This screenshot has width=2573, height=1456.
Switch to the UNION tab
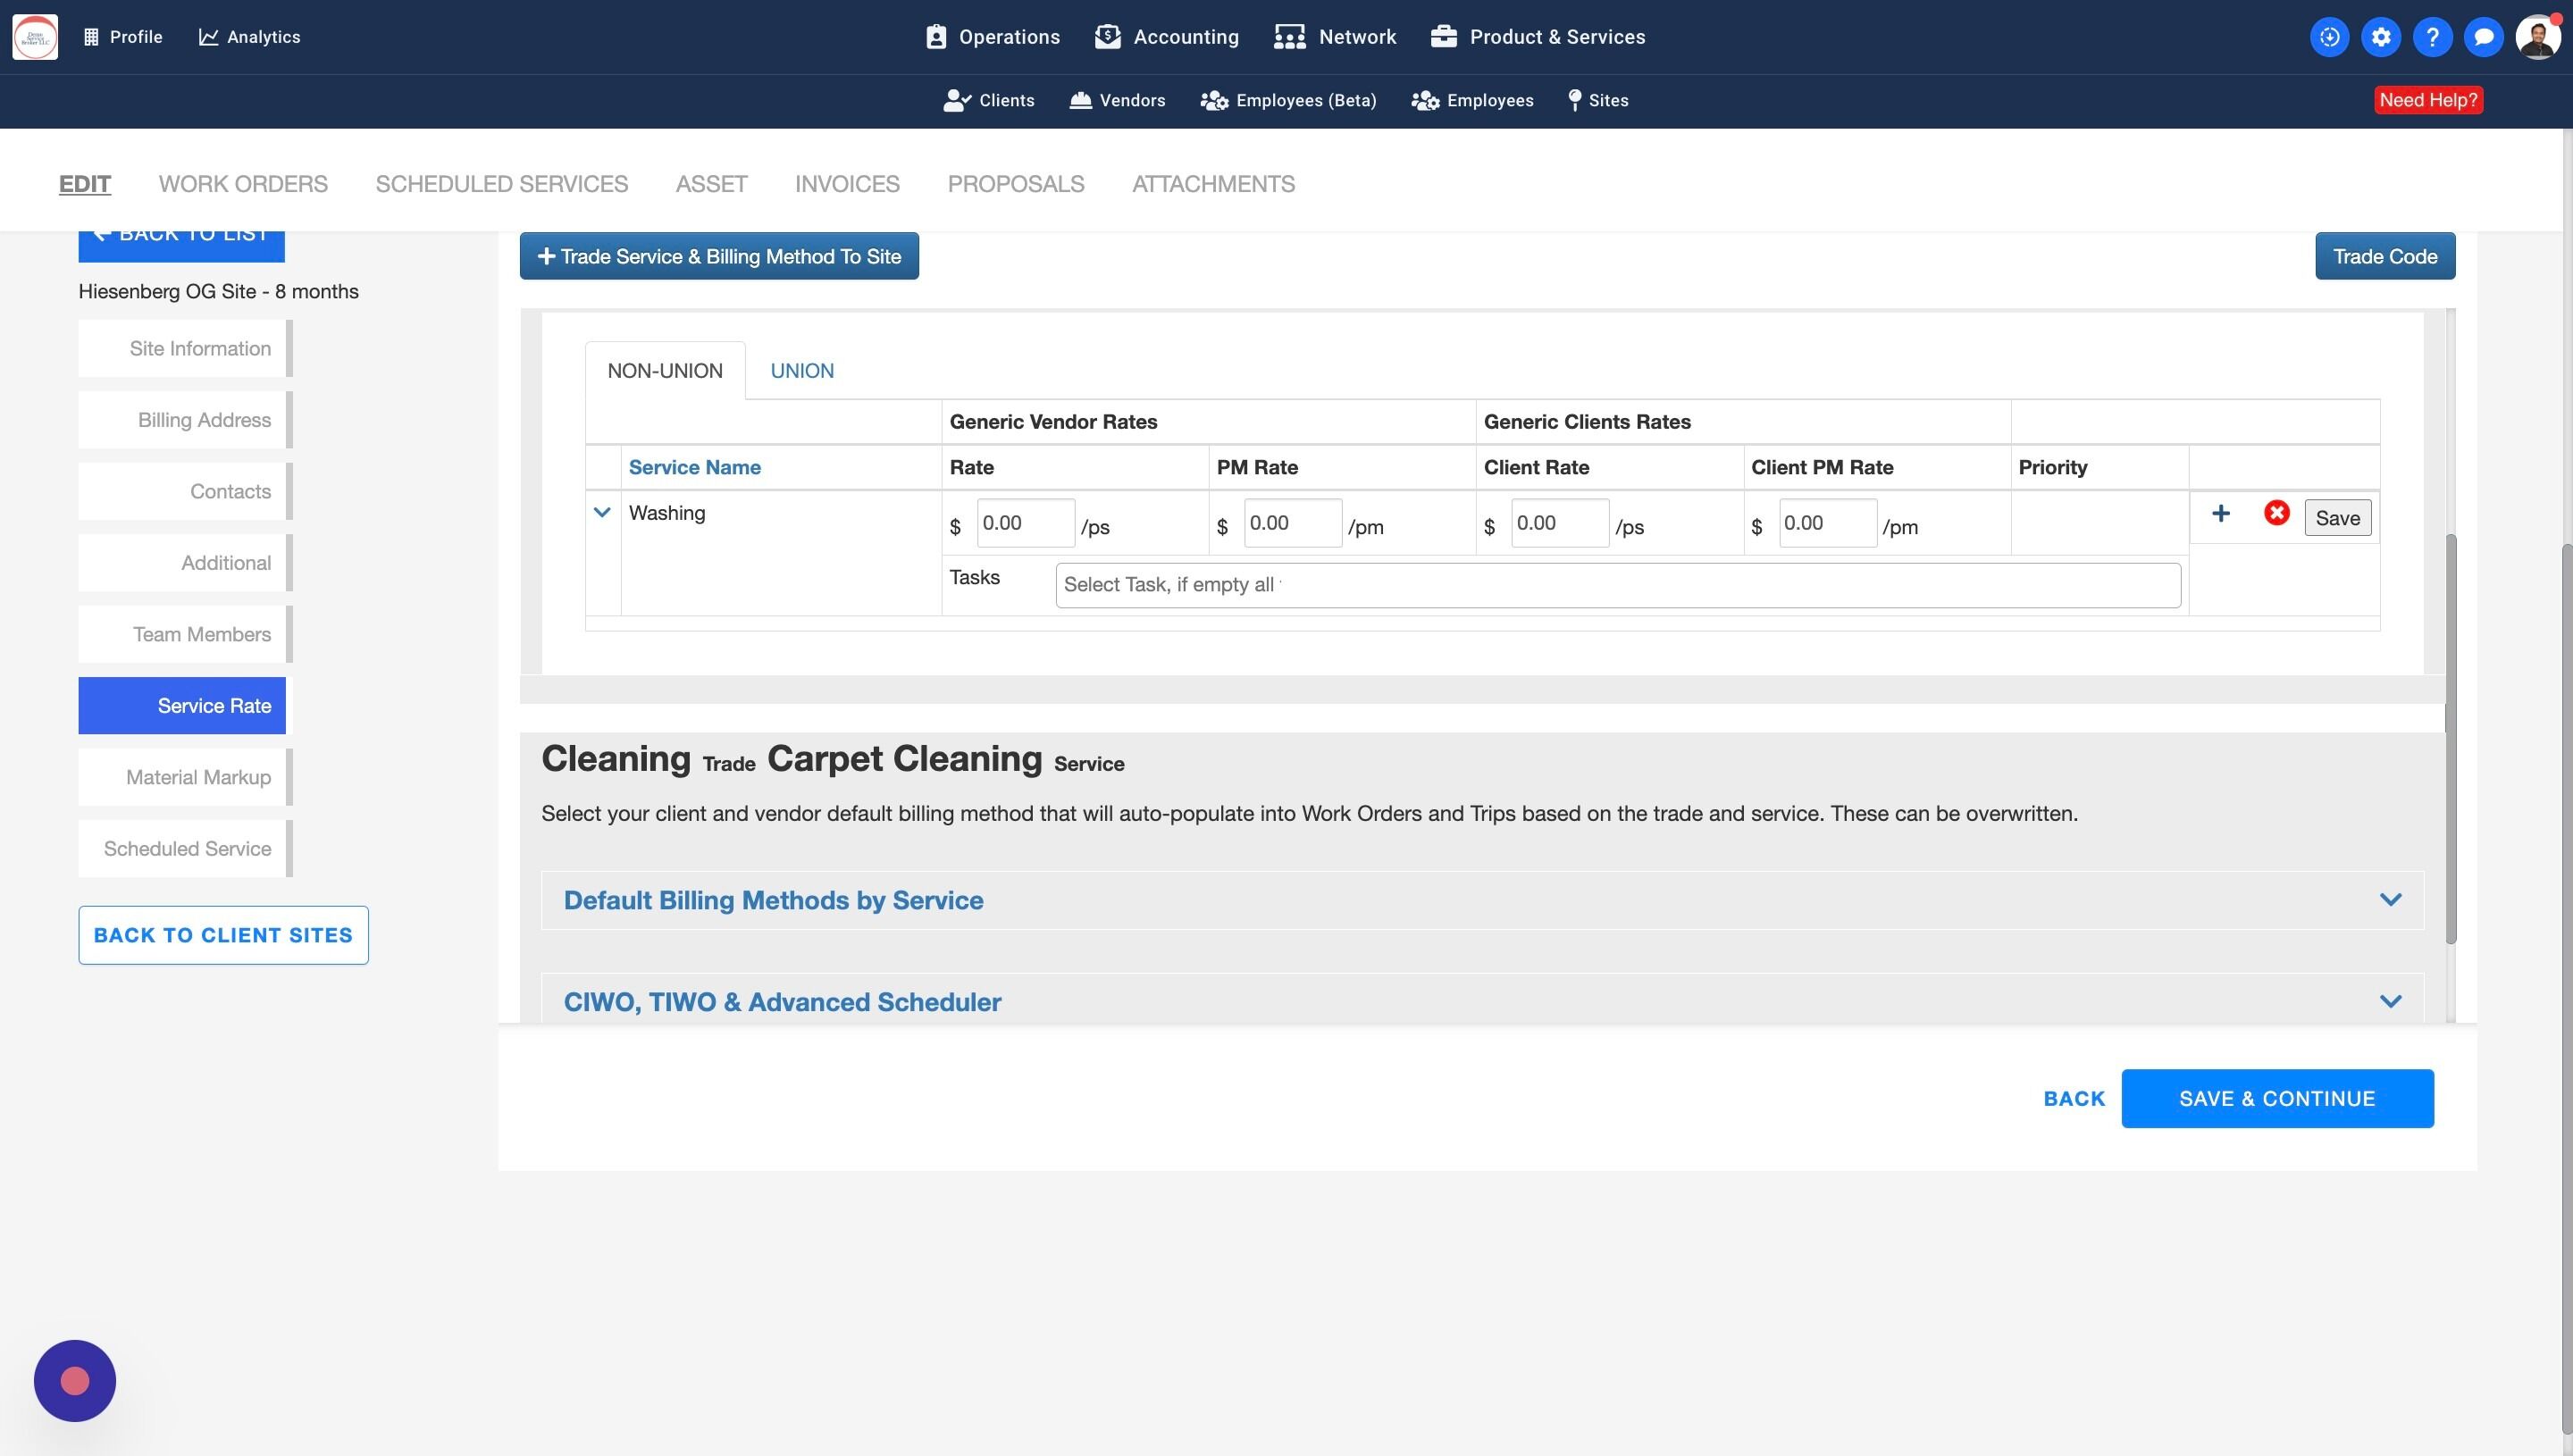(x=801, y=371)
